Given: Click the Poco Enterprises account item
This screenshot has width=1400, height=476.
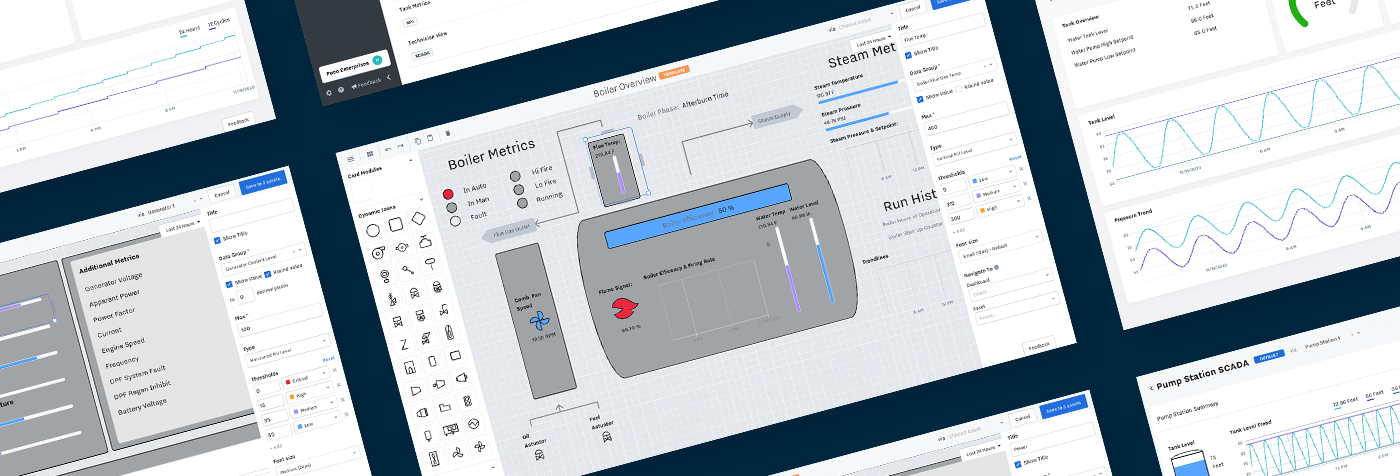Looking at the screenshot, I should click(x=355, y=66).
